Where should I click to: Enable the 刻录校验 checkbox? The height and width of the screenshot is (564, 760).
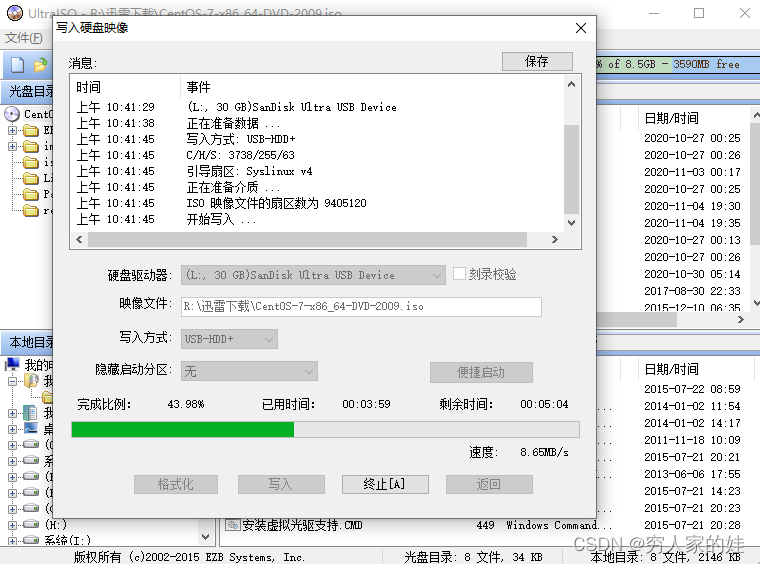tap(459, 274)
